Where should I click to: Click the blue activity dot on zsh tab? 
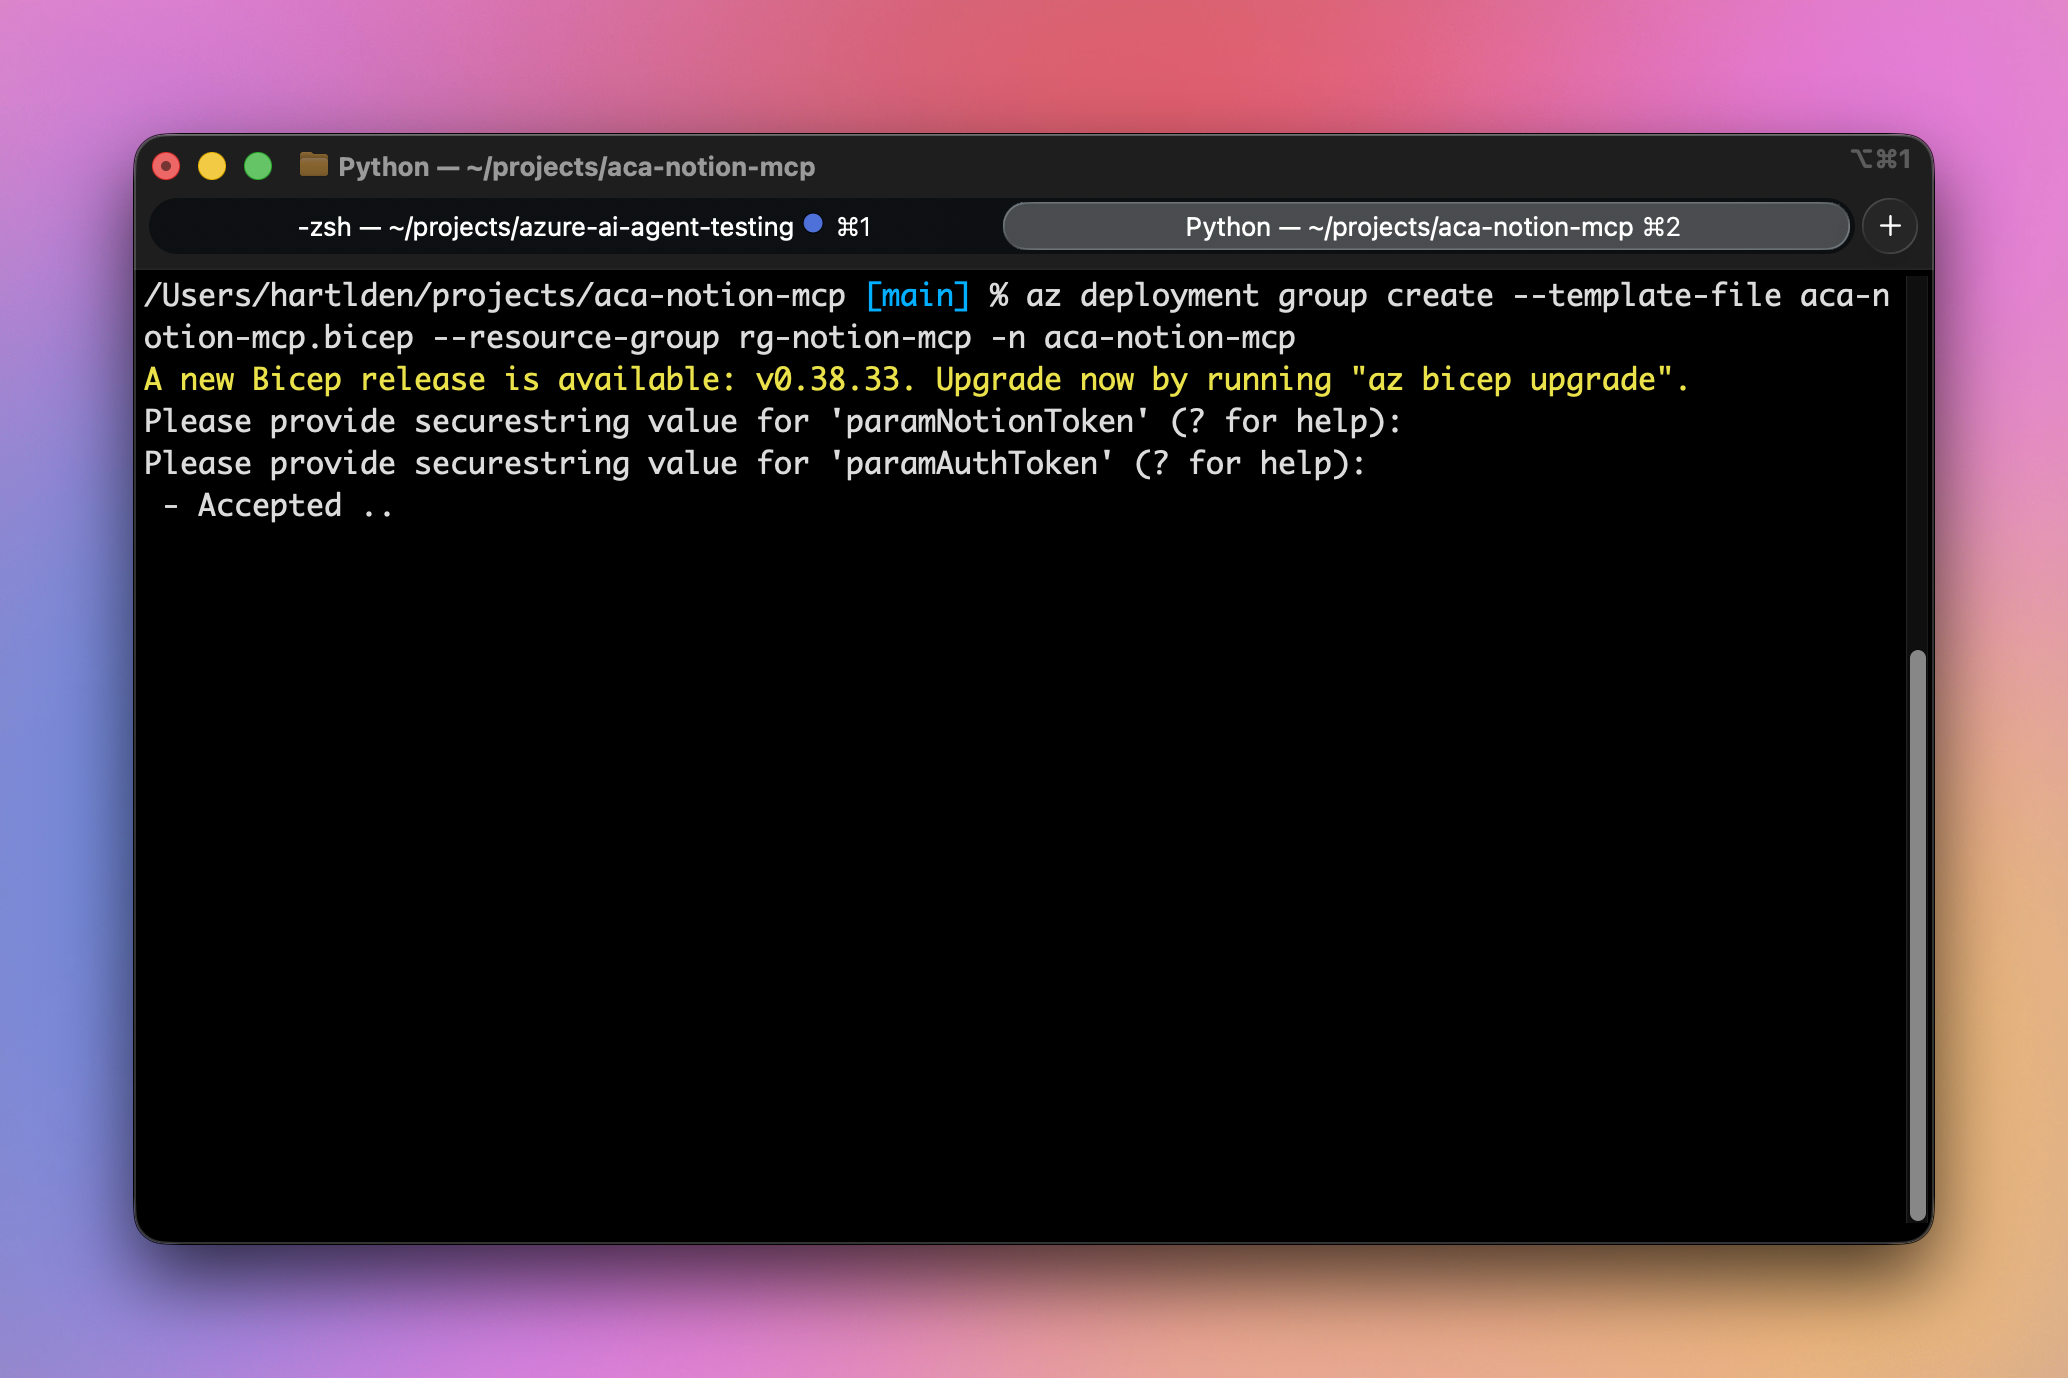tap(813, 224)
